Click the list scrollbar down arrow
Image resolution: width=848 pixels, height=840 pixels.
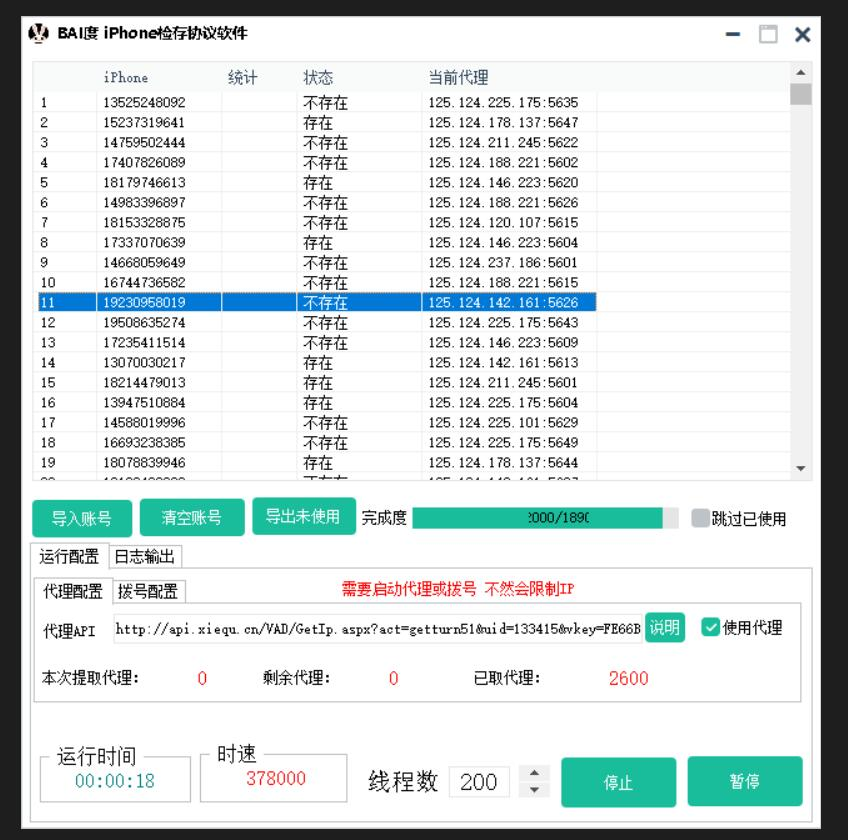pyautogui.click(x=801, y=468)
